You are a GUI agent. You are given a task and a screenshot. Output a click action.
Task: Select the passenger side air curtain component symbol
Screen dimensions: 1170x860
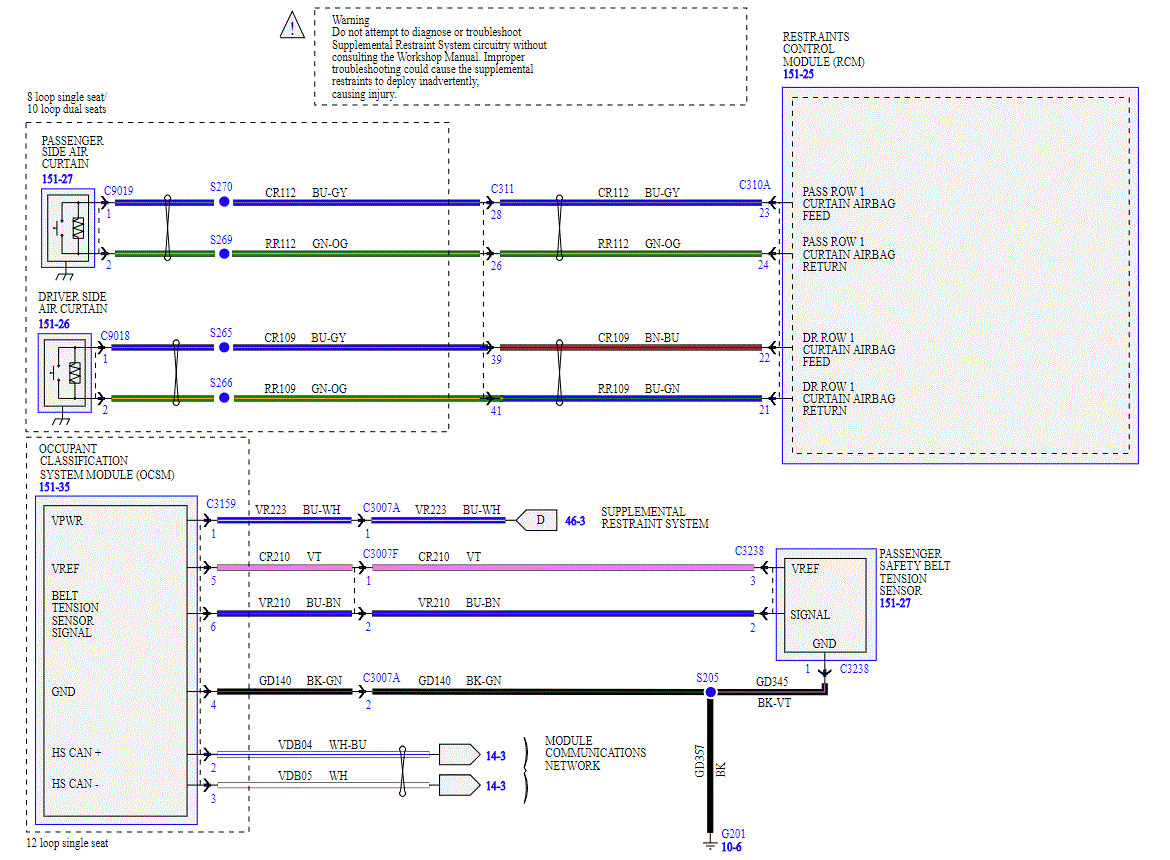68,228
